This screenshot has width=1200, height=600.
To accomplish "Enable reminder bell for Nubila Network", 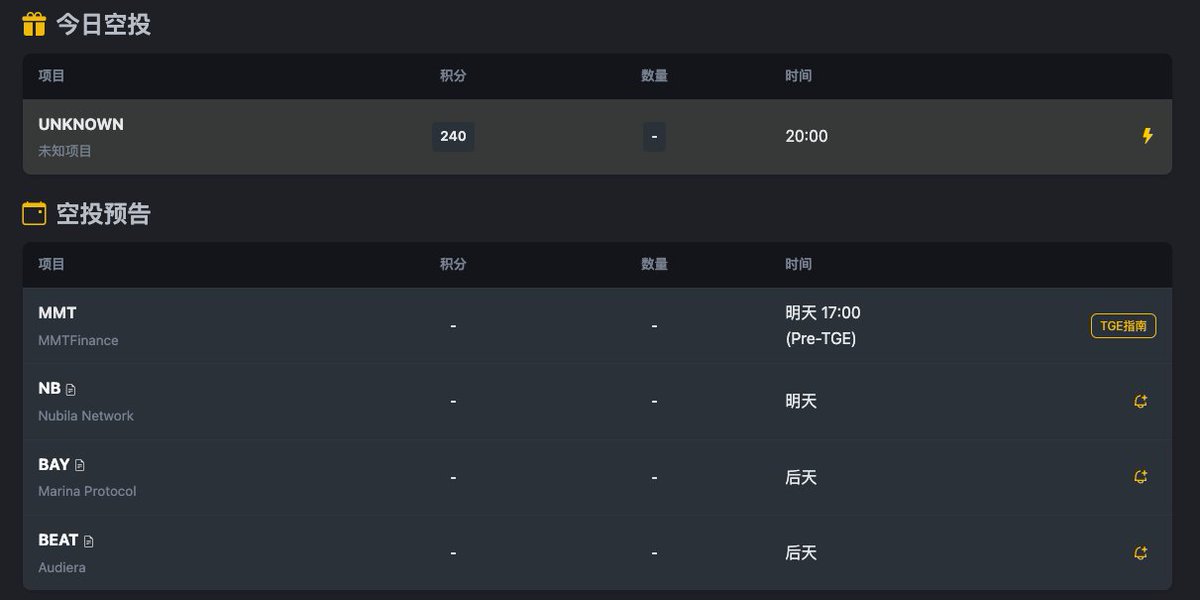I will (x=1140, y=401).
